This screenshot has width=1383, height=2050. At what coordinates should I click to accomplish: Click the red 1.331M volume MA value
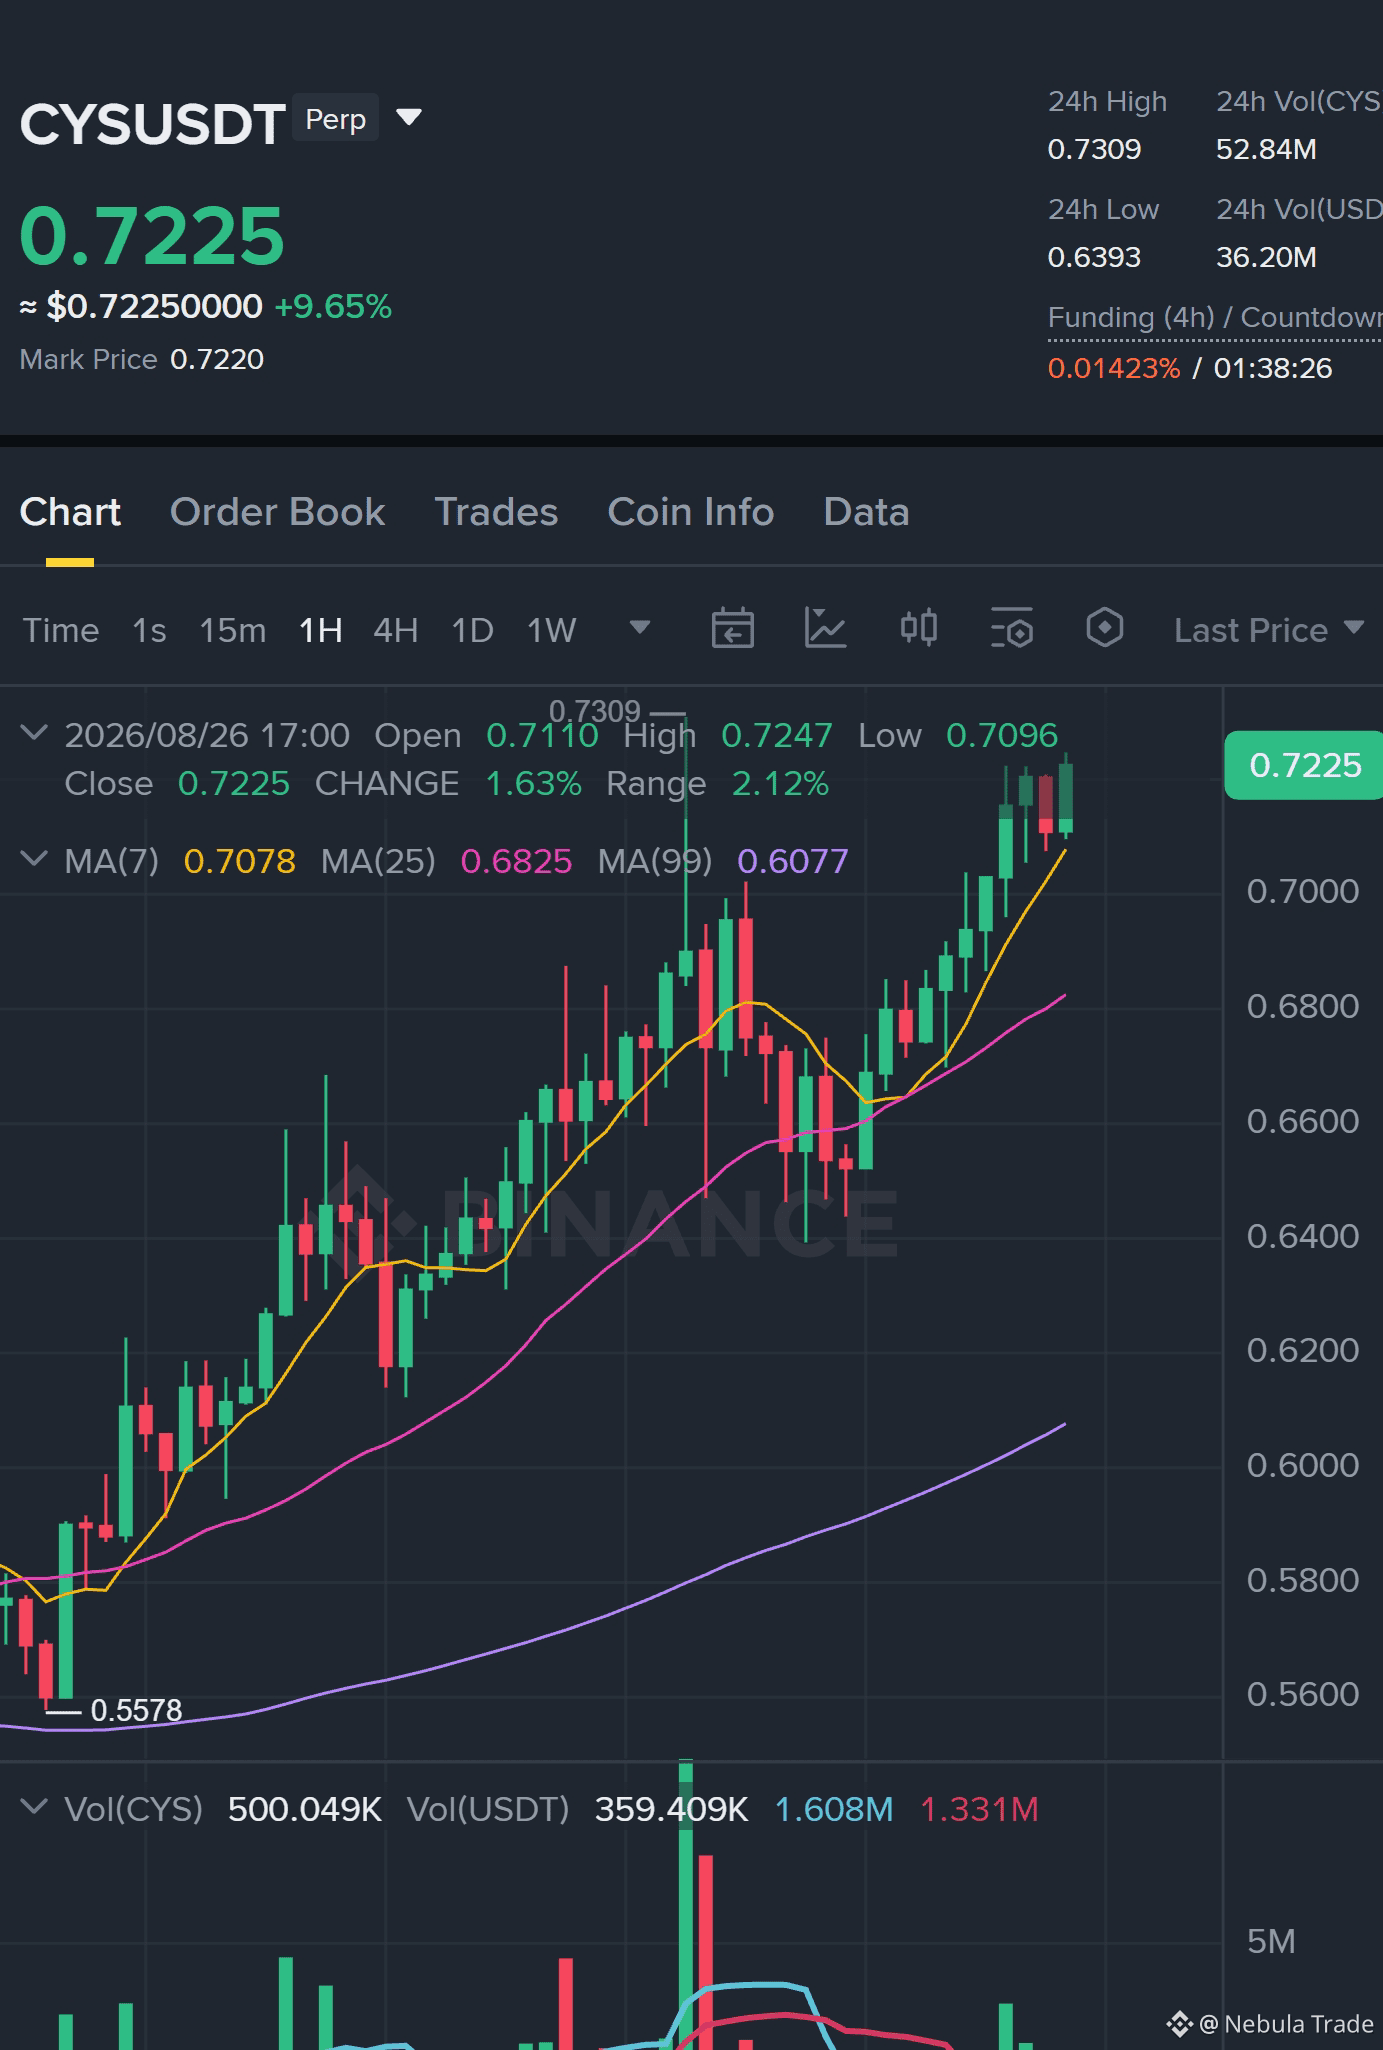point(979,1809)
